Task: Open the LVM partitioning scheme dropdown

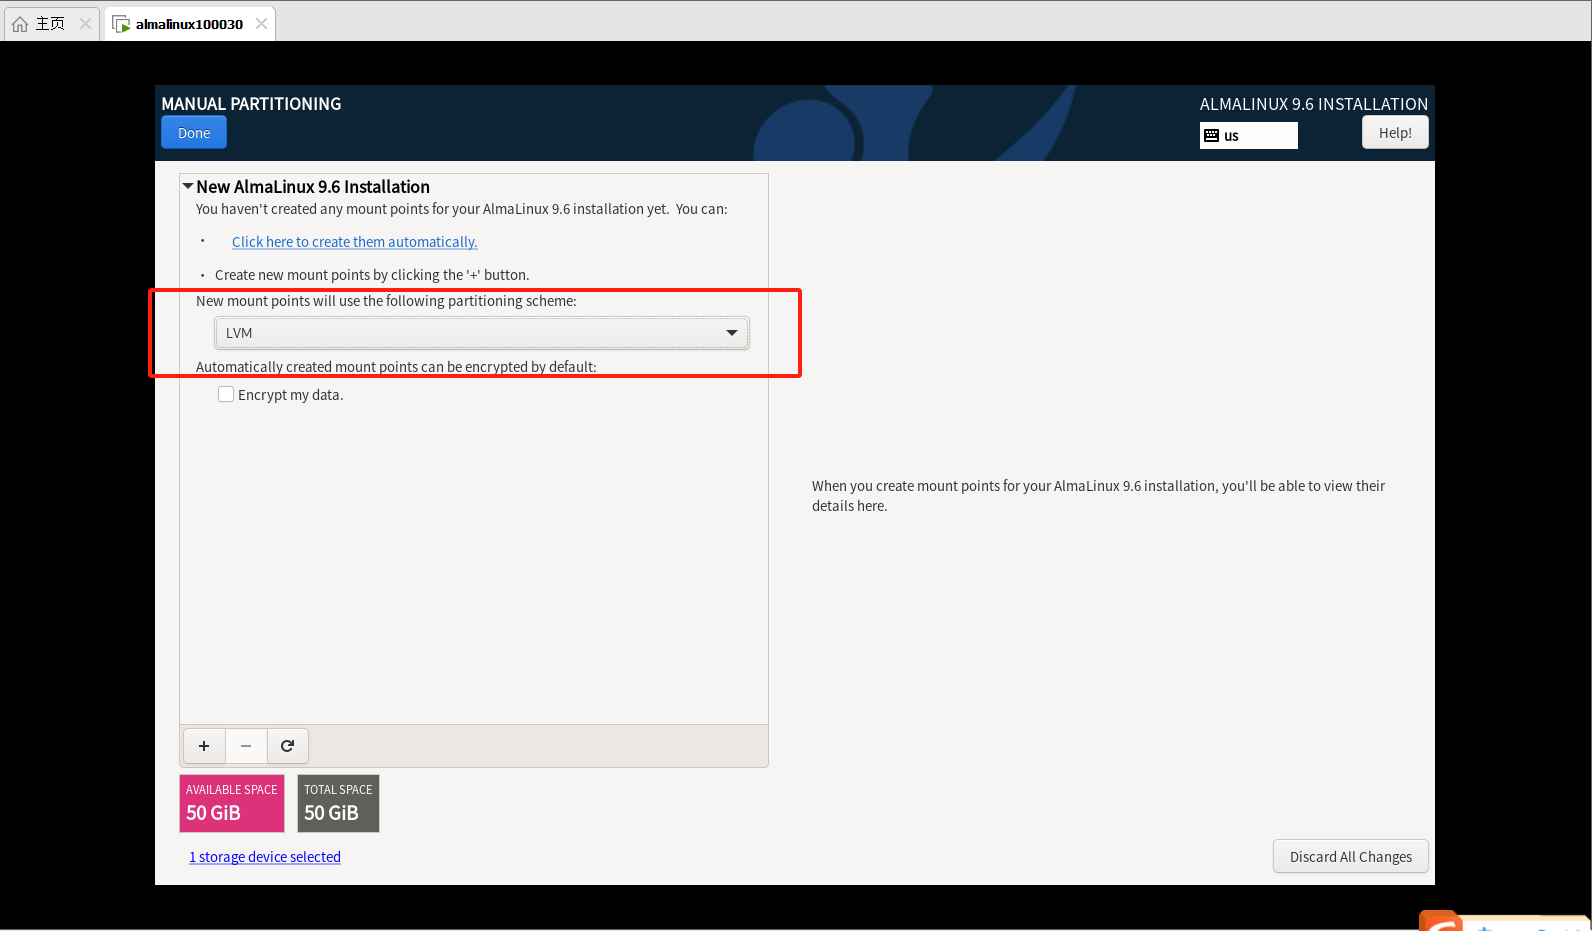Action: click(x=482, y=333)
